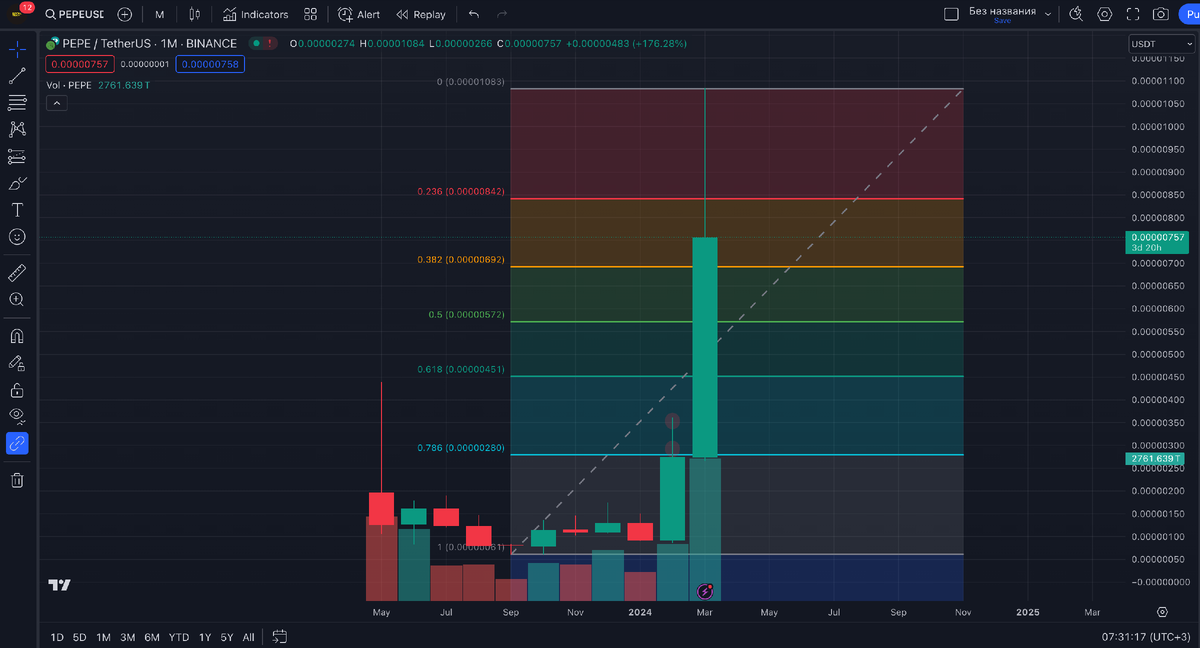Open the Indicators dialog

click(x=255, y=14)
